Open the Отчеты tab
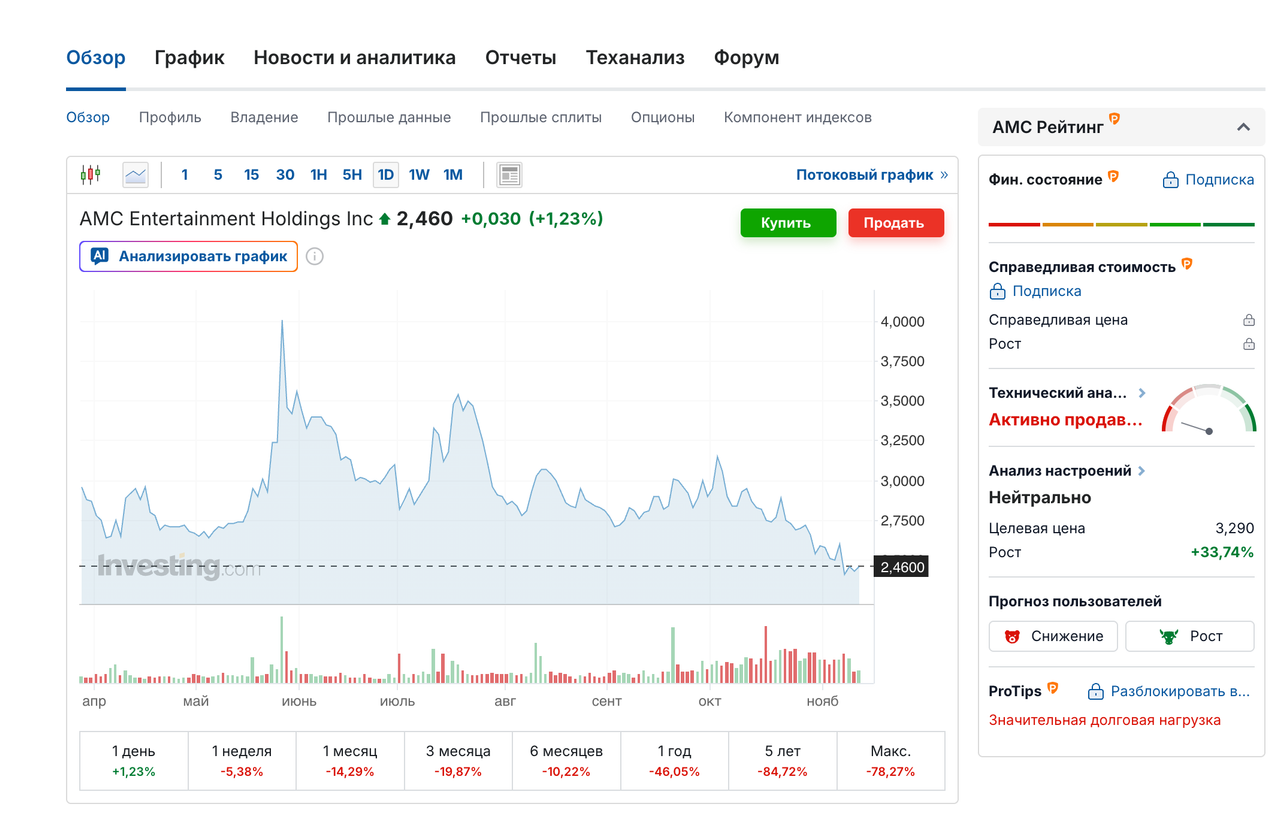This screenshot has height=816, width=1280. (x=521, y=58)
